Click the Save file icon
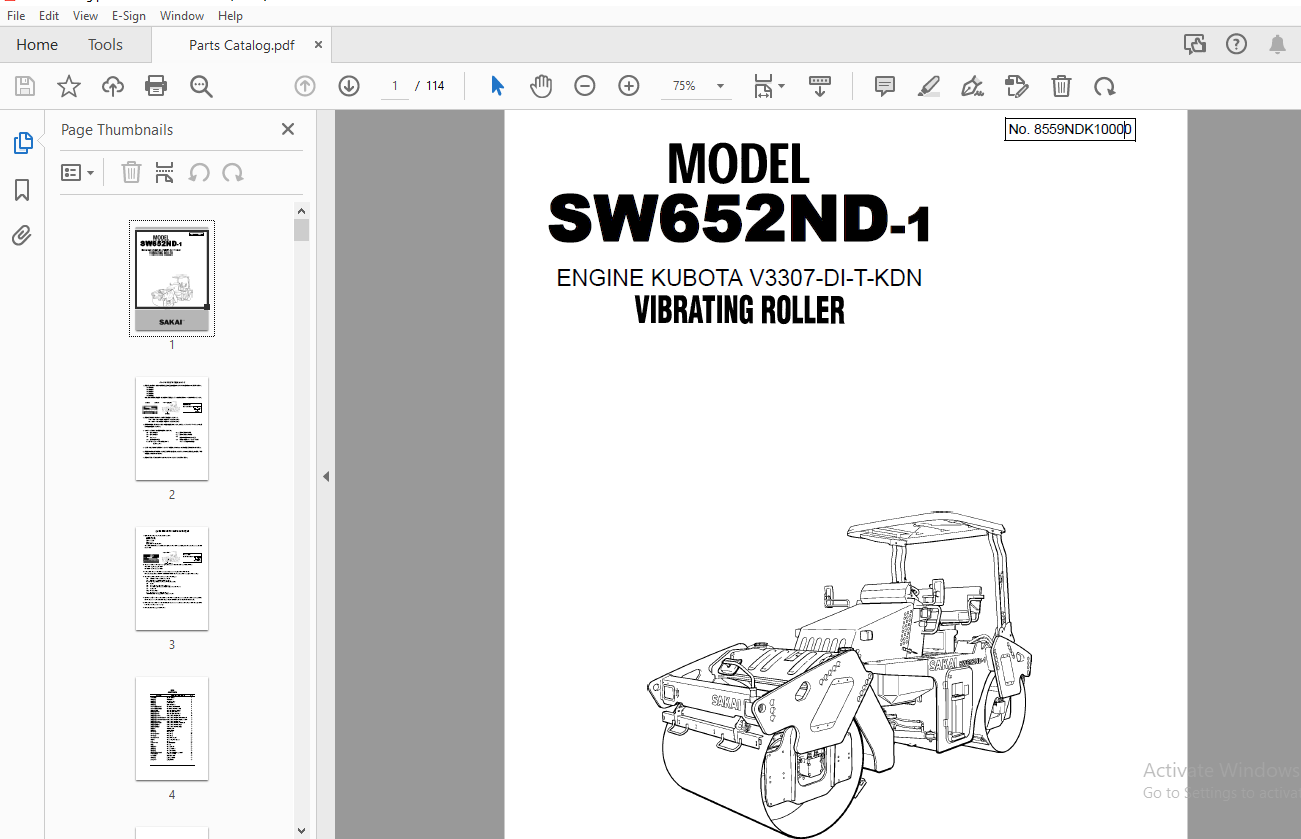 (25, 86)
